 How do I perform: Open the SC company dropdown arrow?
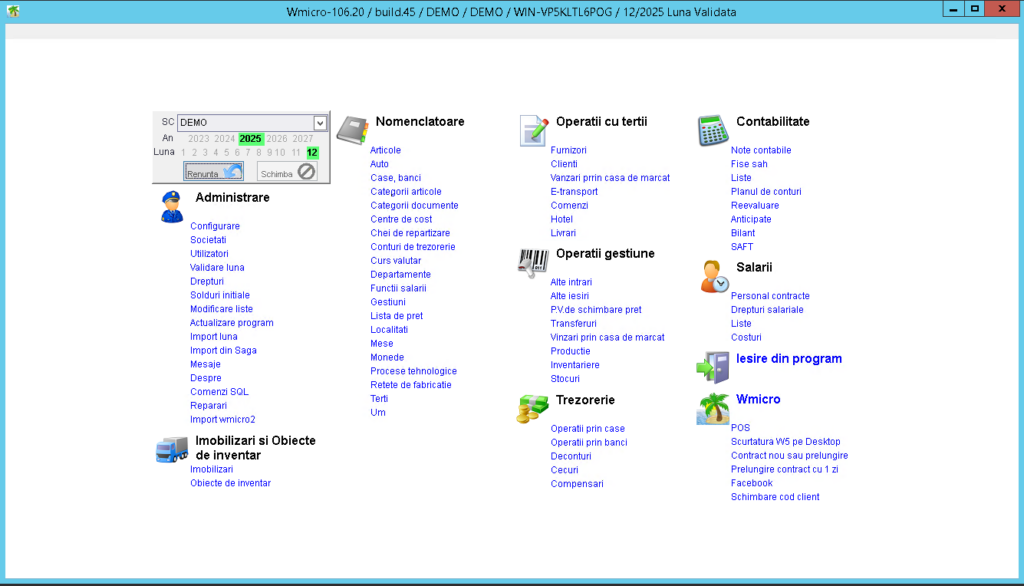(x=320, y=123)
